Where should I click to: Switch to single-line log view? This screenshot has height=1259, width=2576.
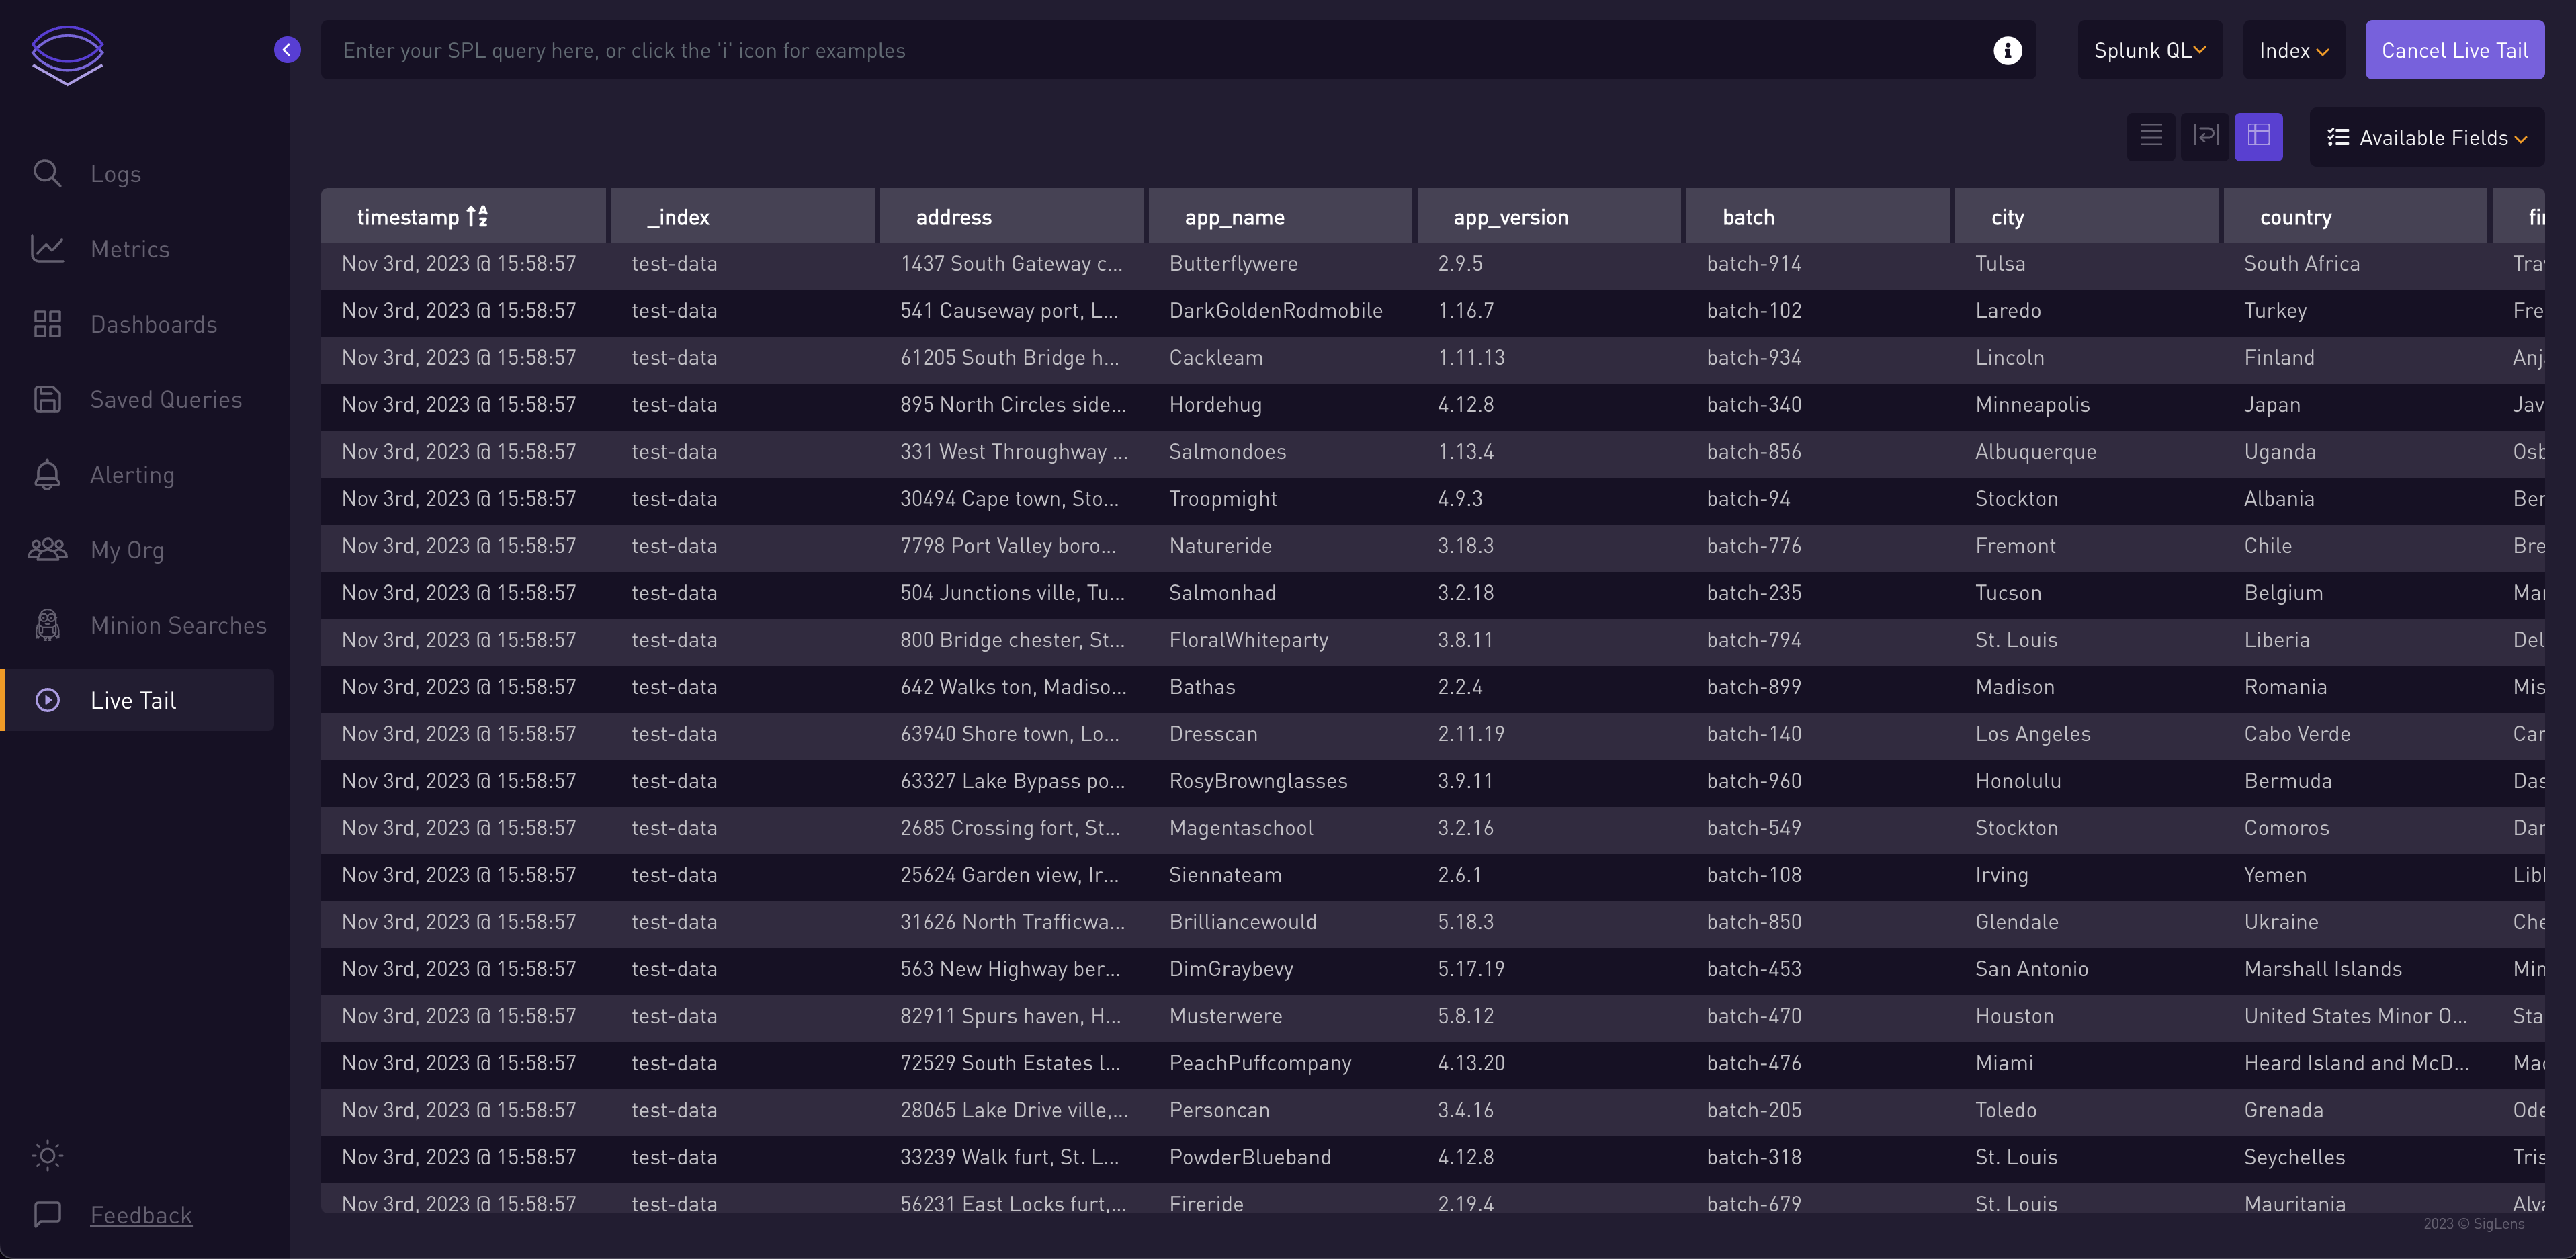pyautogui.click(x=2150, y=135)
